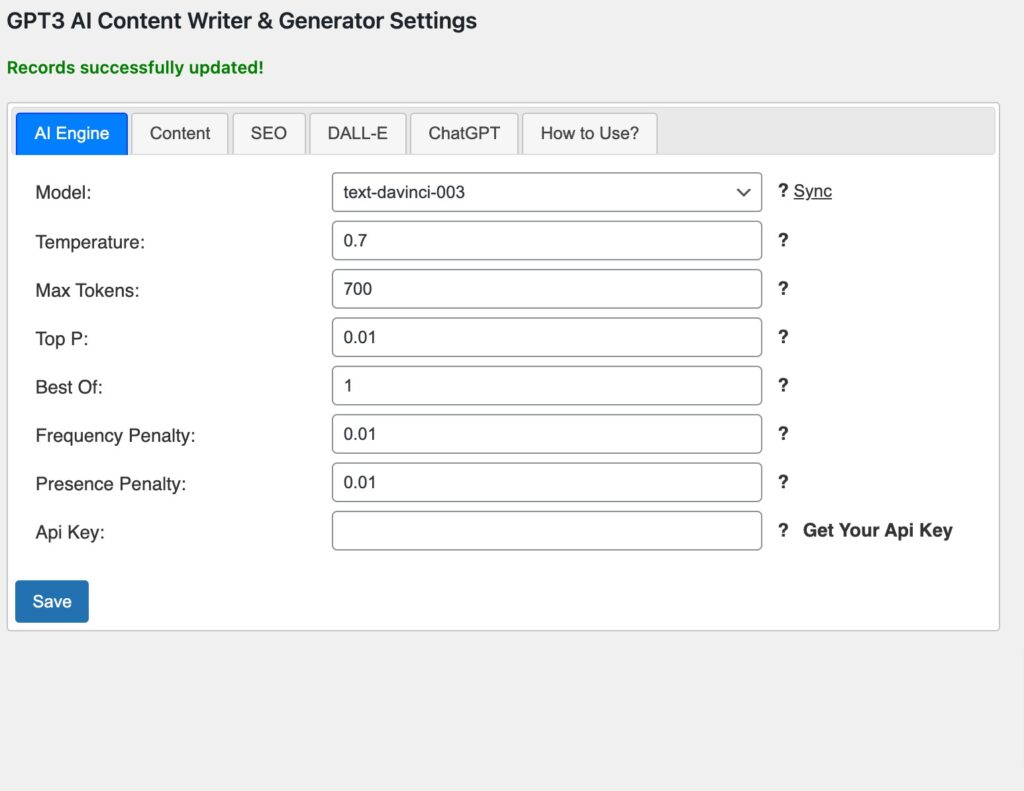Click the Temperature: label text
Image resolution: width=1024 pixels, height=791 pixels.
tap(90, 242)
